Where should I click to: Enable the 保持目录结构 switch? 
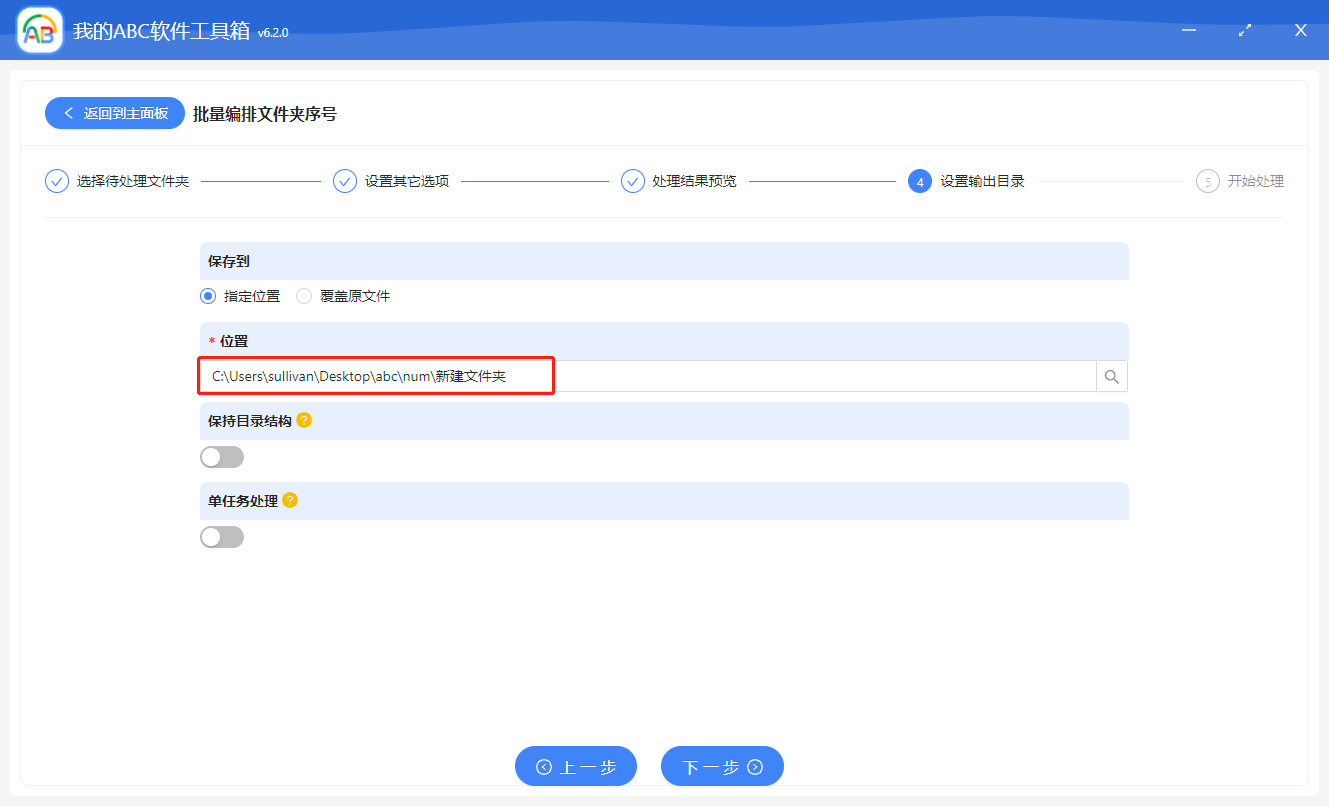(x=221, y=456)
